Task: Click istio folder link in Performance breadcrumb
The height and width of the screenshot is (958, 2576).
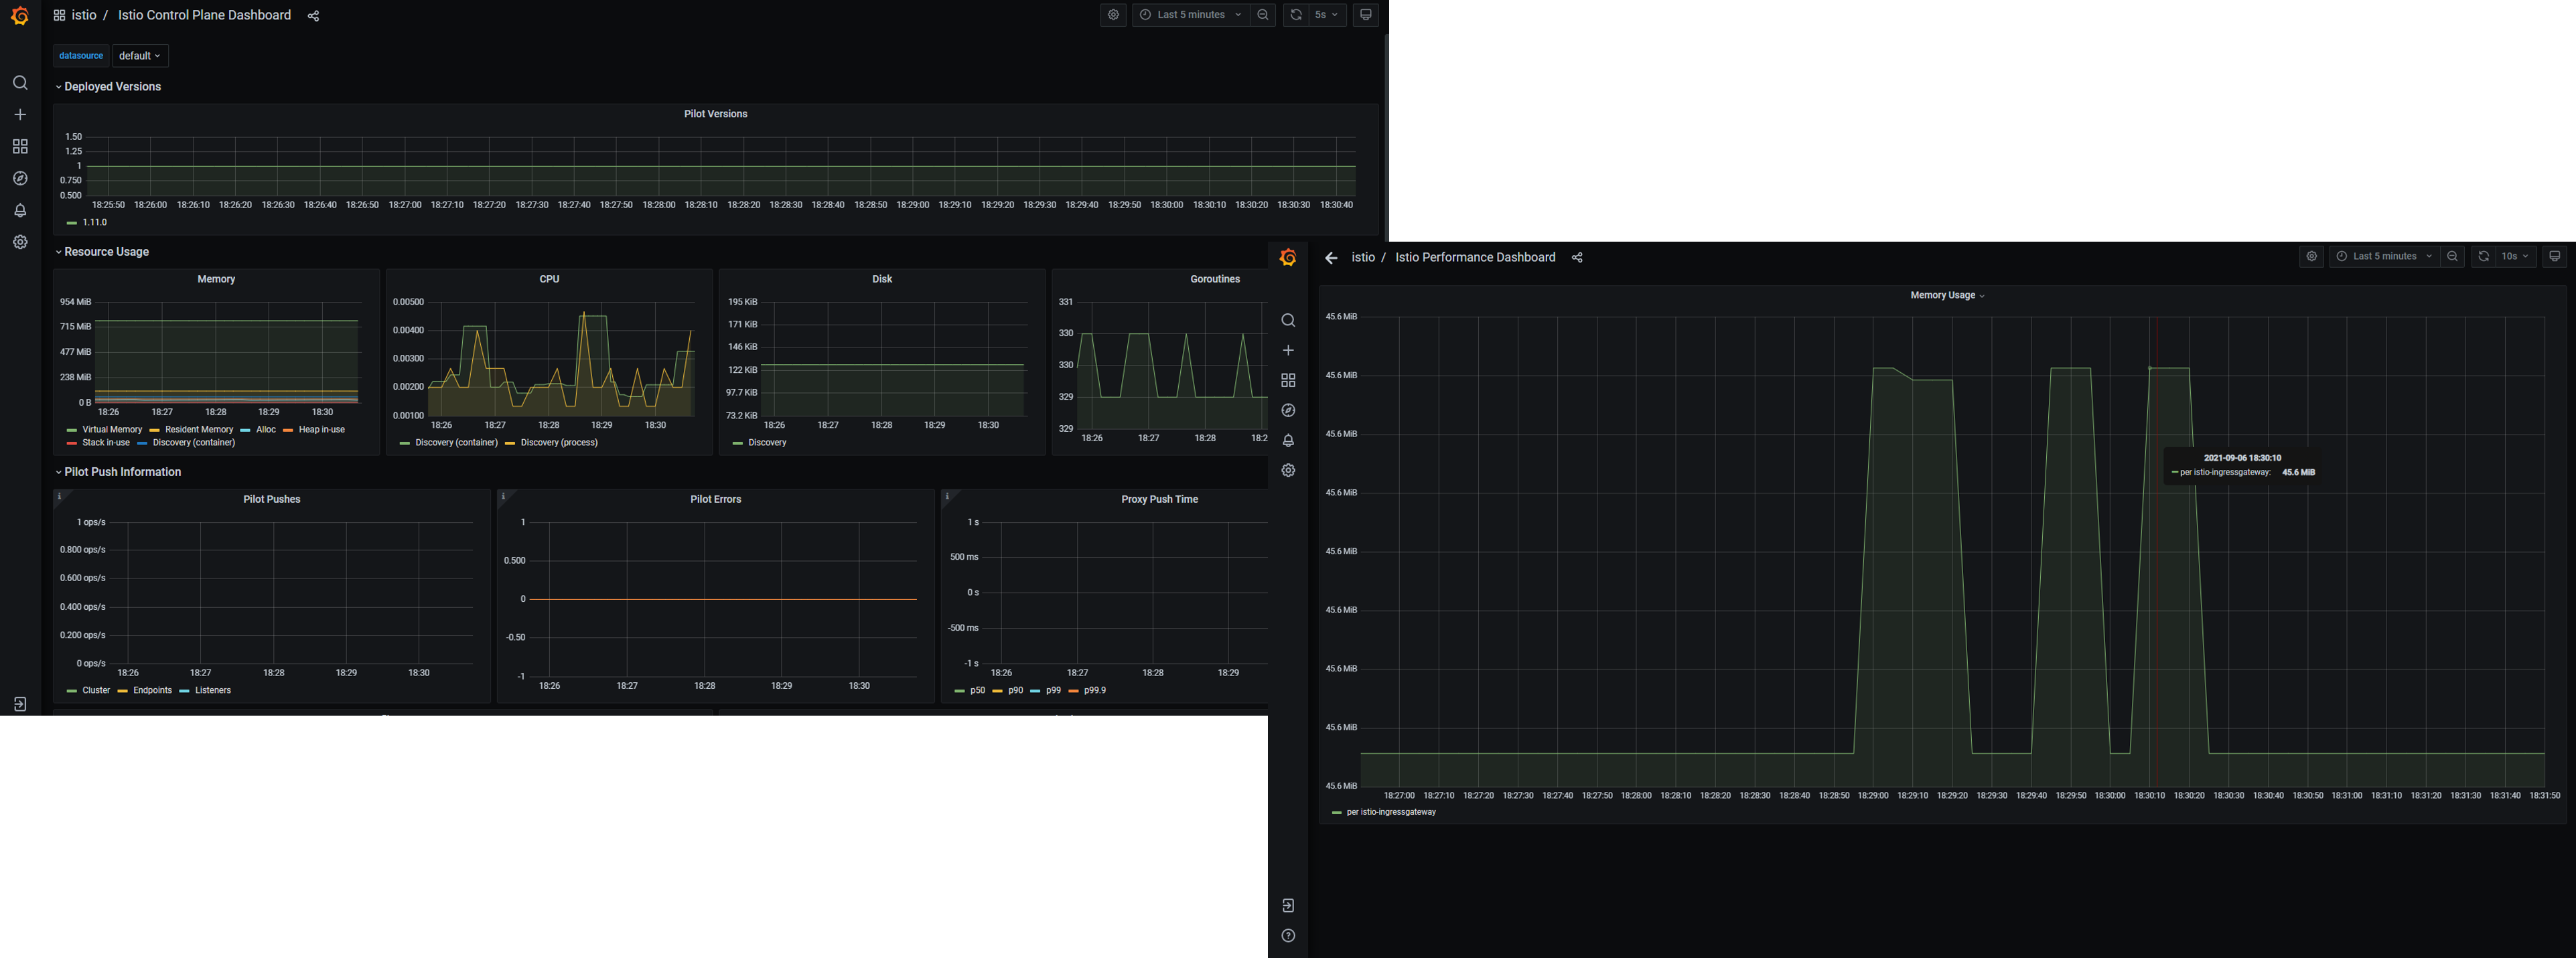Action: (1363, 258)
